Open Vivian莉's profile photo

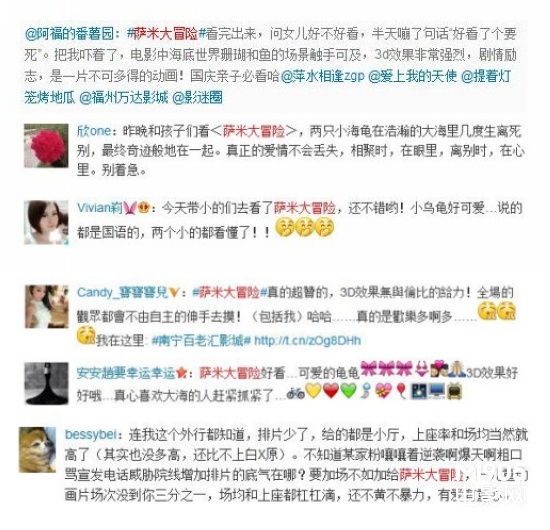tap(46, 222)
